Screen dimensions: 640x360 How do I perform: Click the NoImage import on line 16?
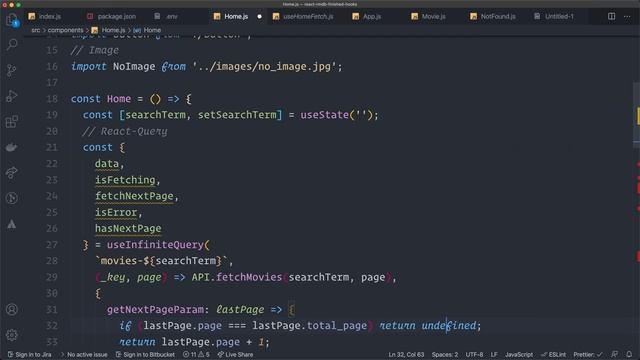click(x=134, y=67)
